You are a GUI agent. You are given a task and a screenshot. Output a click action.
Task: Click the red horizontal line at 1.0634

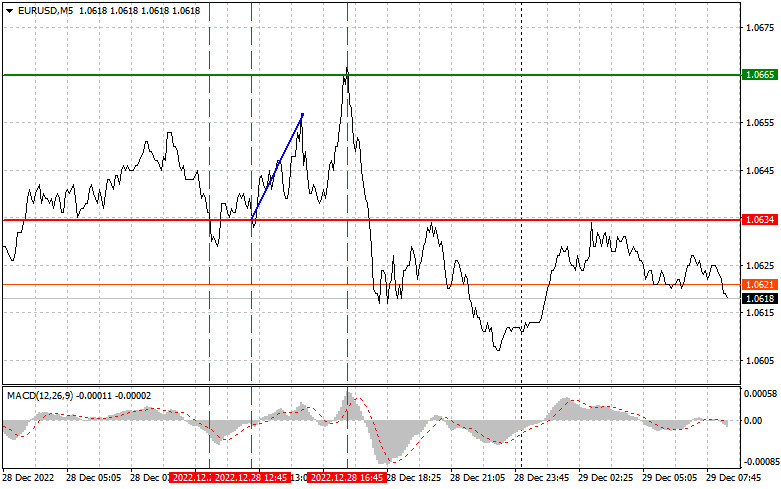pos(372,219)
